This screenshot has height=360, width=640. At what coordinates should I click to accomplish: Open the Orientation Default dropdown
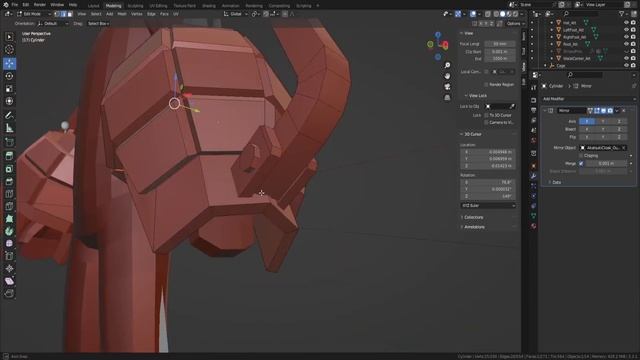53,24
